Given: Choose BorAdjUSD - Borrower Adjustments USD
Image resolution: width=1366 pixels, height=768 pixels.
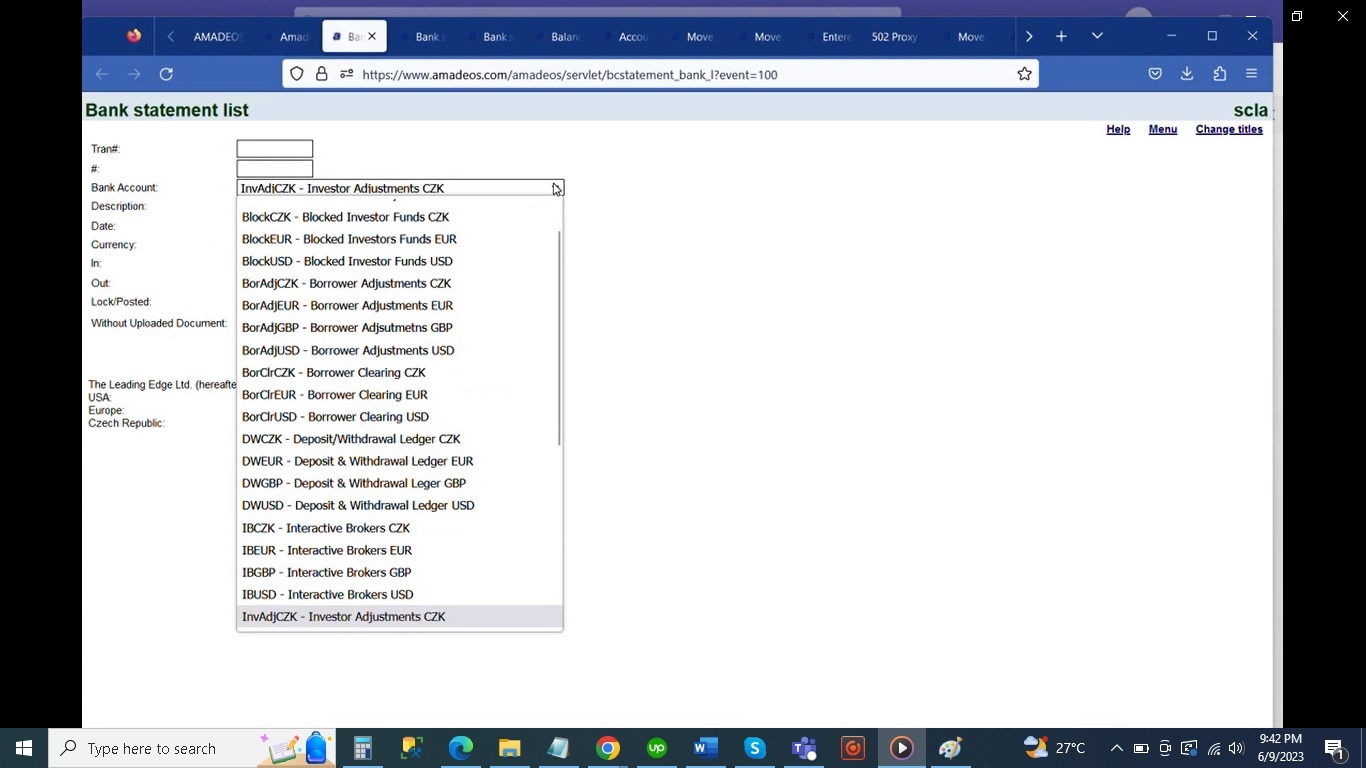Looking at the screenshot, I should point(399,350).
